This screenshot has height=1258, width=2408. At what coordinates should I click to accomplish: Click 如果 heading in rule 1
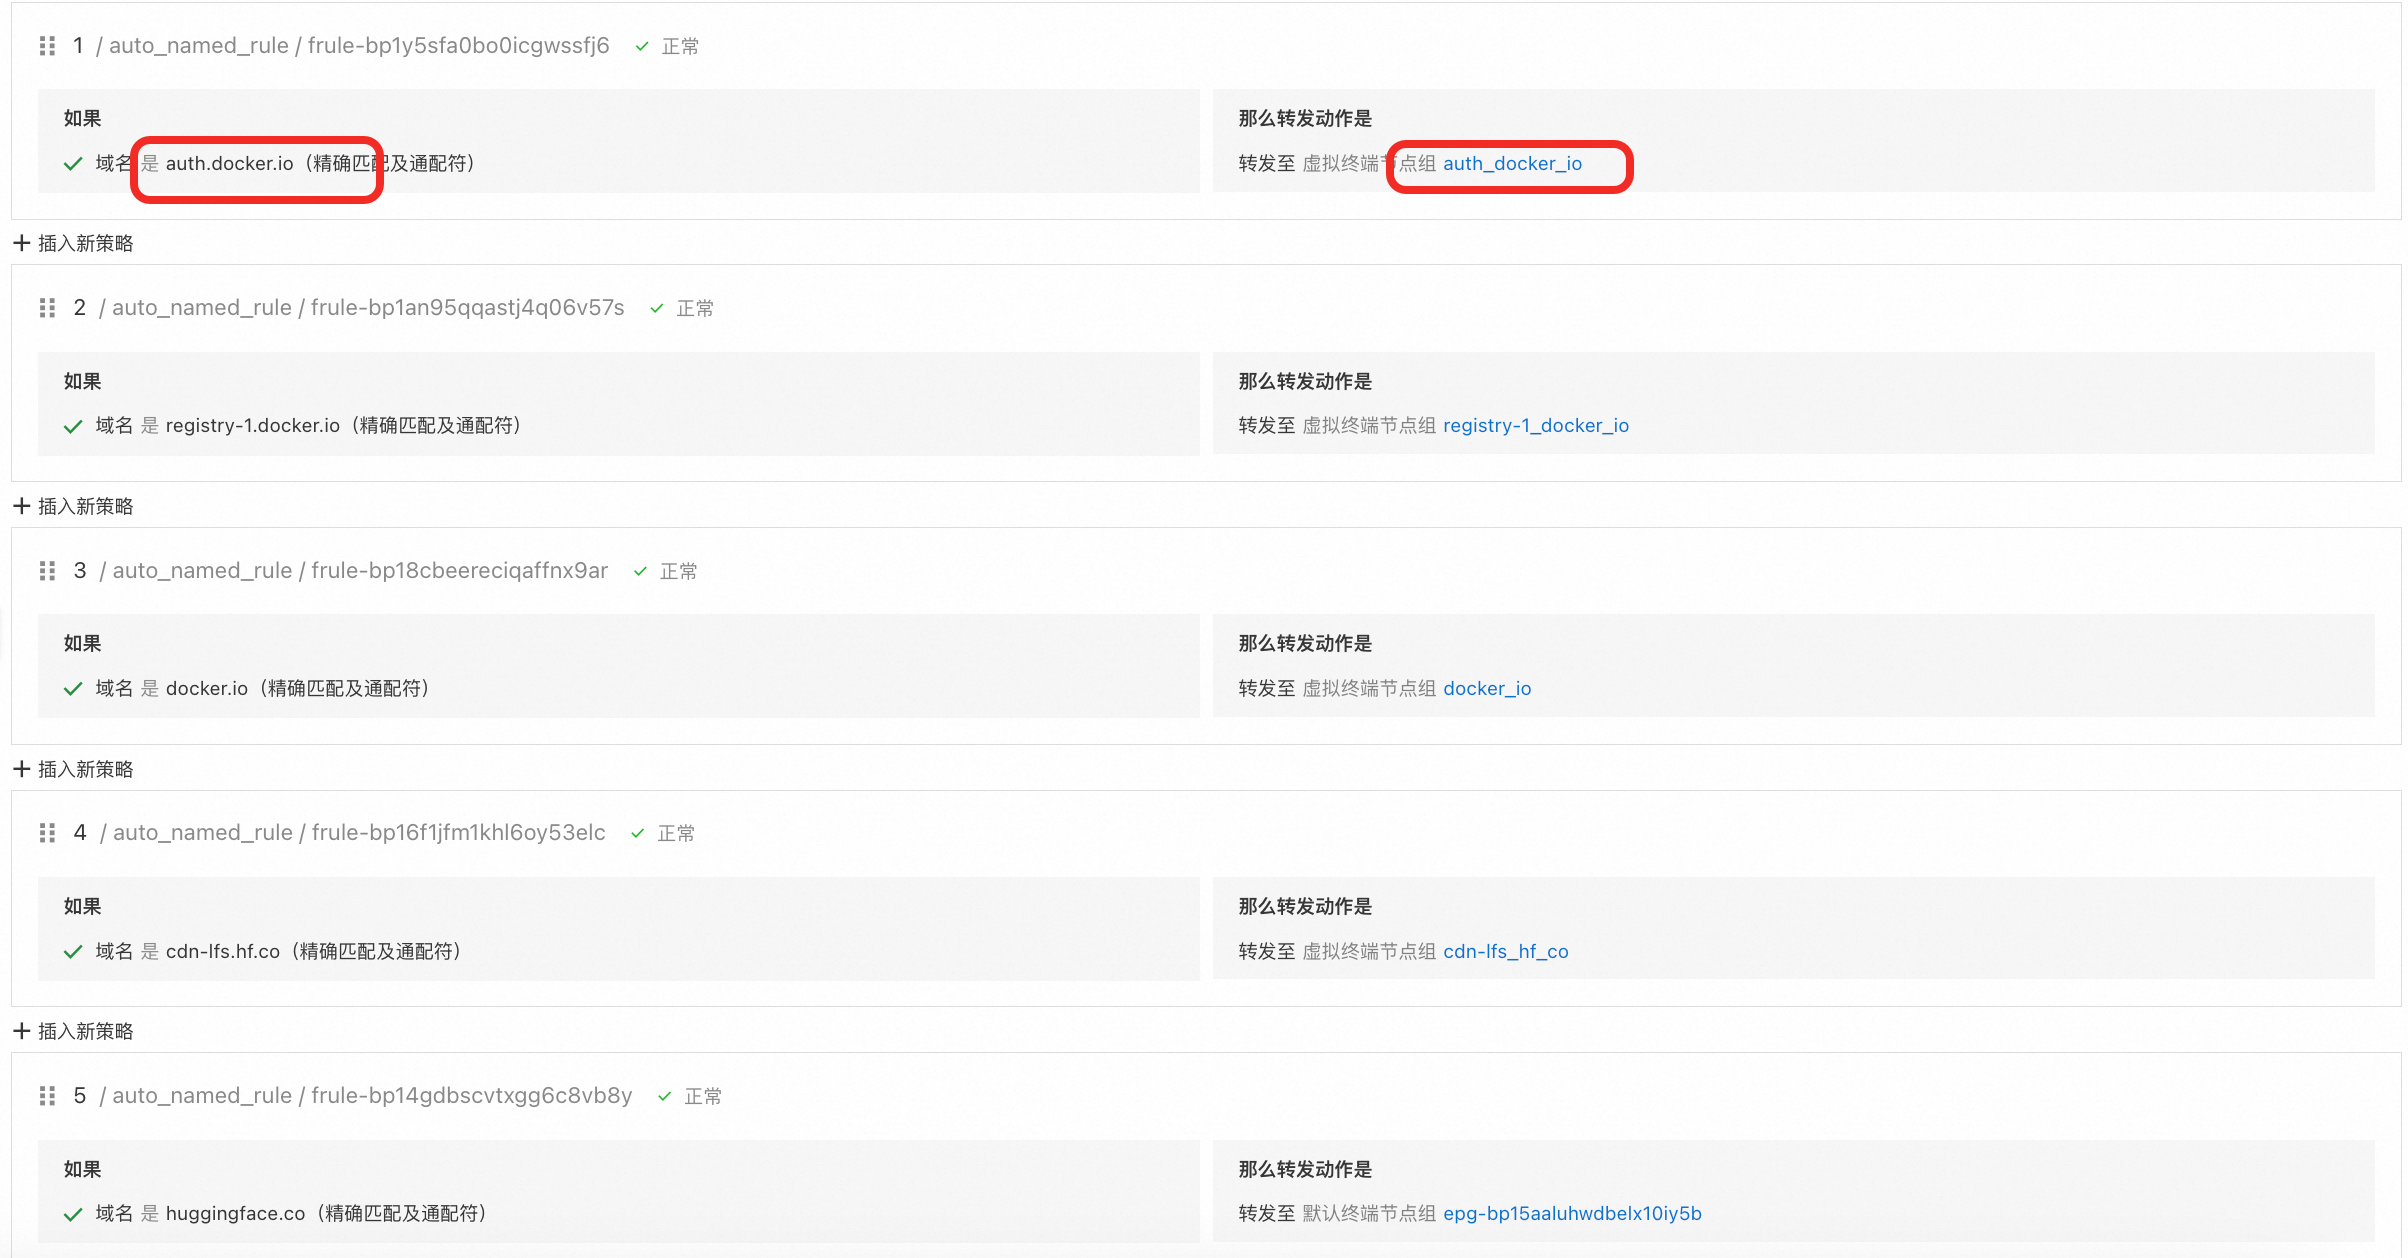pyautogui.click(x=82, y=119)
